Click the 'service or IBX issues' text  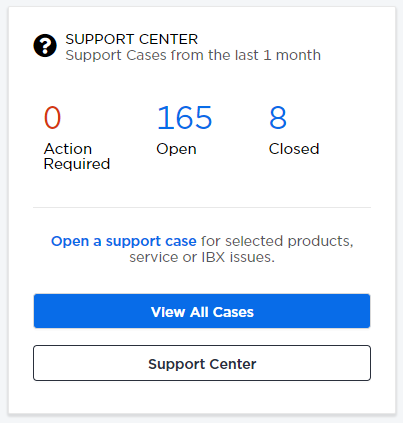point(202,257)
